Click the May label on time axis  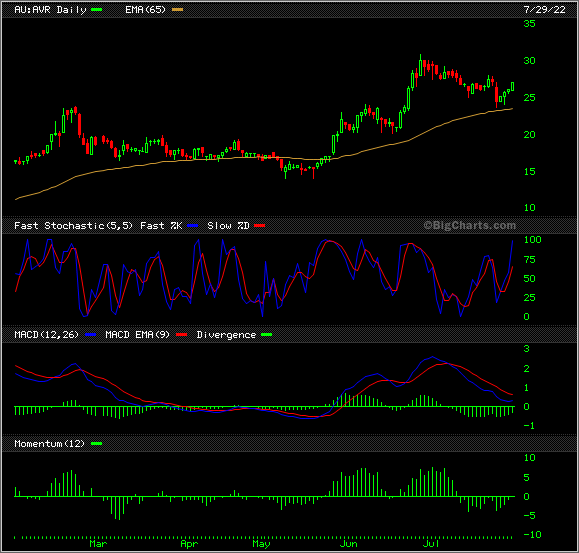click(x=261, y=543)
